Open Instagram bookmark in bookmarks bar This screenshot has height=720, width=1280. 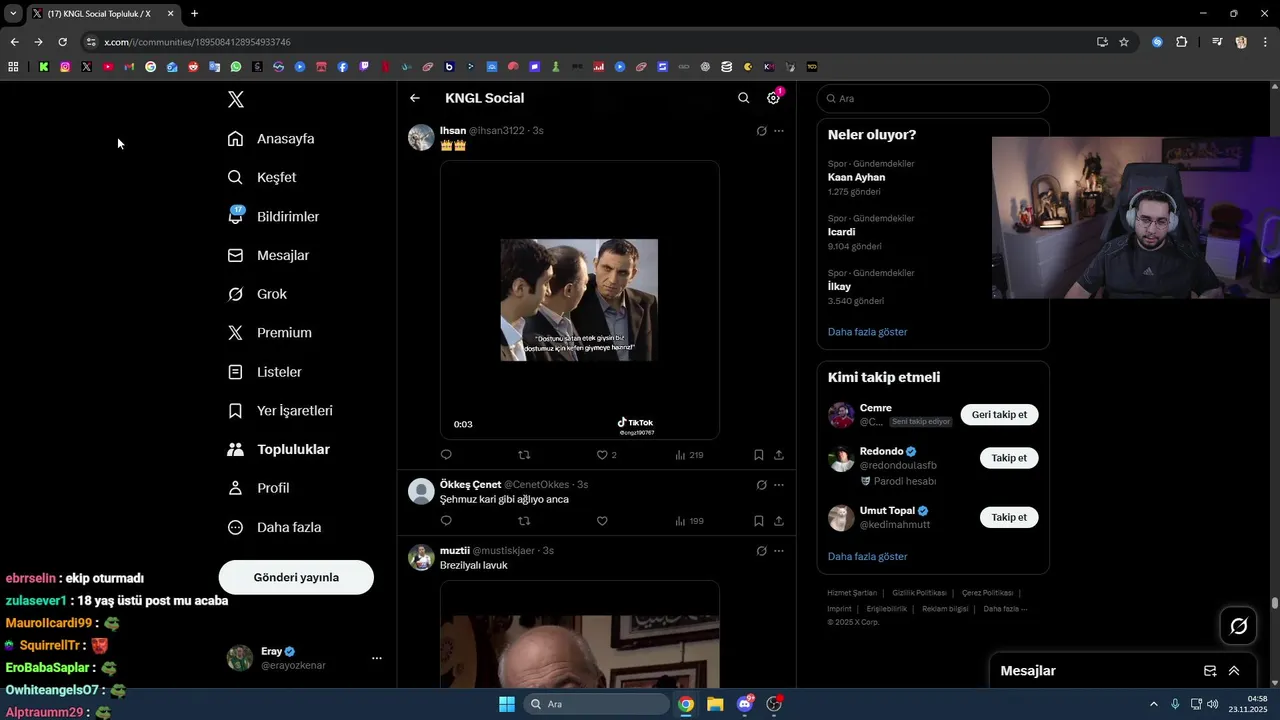click(x=65, y=67)
